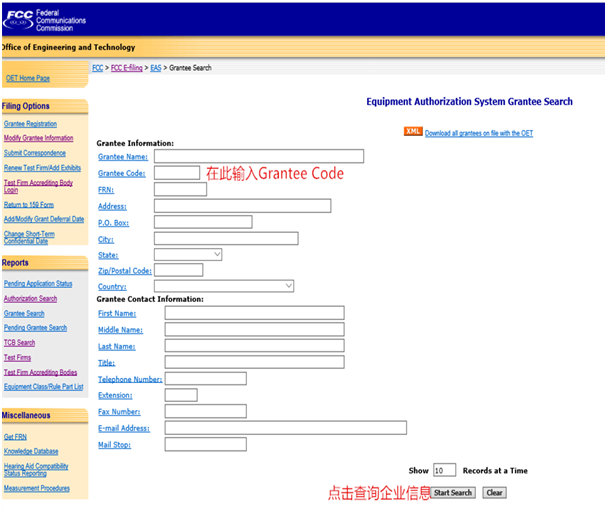Open Submit Correspondence link
This screenshot has height=514, width=607.
[x=35, y=153]
